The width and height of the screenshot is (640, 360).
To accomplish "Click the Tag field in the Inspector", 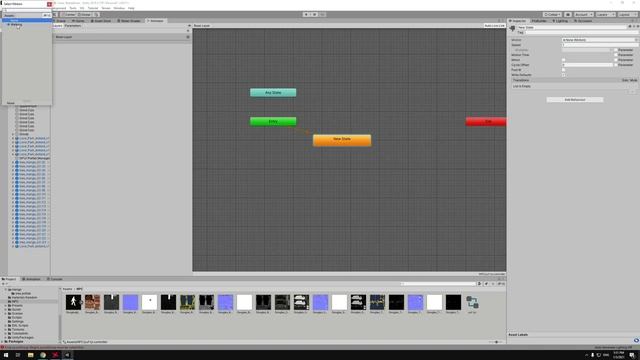I will click(582, 32).
